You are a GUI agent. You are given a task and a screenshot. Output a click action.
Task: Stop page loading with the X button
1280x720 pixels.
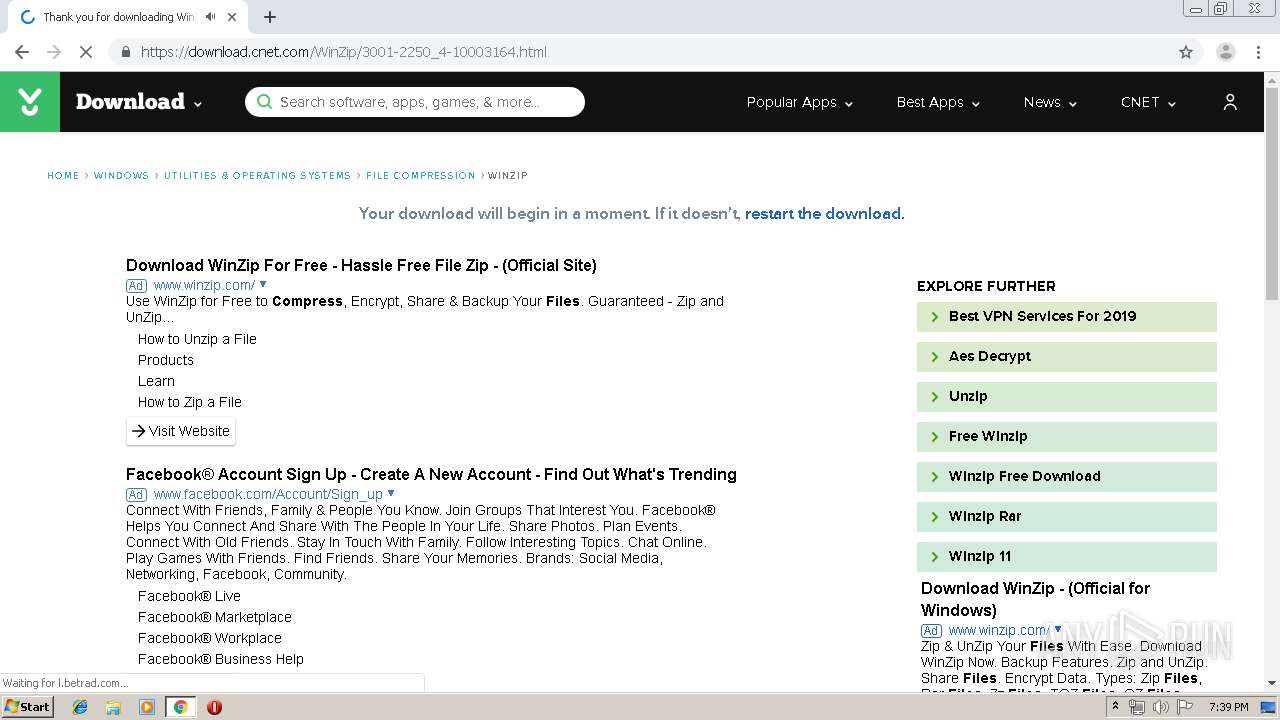tap(86, 52)
